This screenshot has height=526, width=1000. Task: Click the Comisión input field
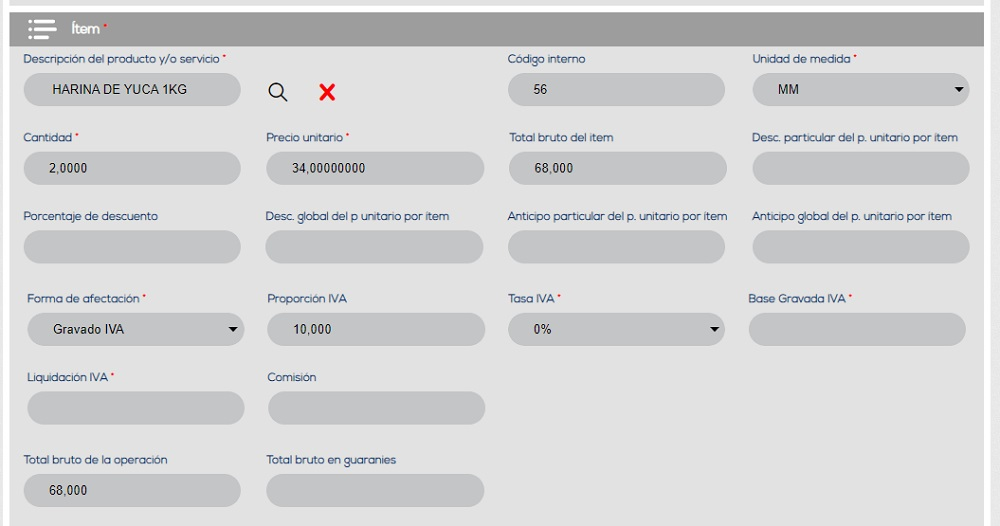(x=376, y=408)
